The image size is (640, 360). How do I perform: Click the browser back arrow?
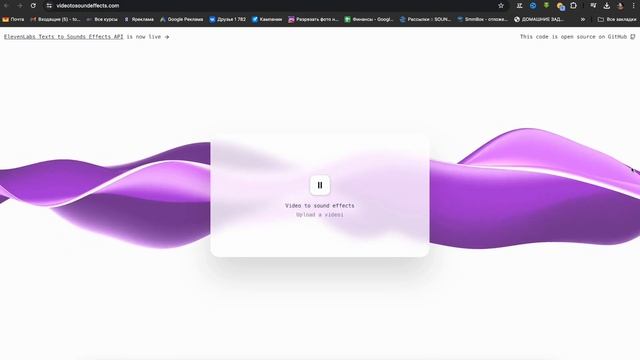pyautogui.click(x=7, y=6)
